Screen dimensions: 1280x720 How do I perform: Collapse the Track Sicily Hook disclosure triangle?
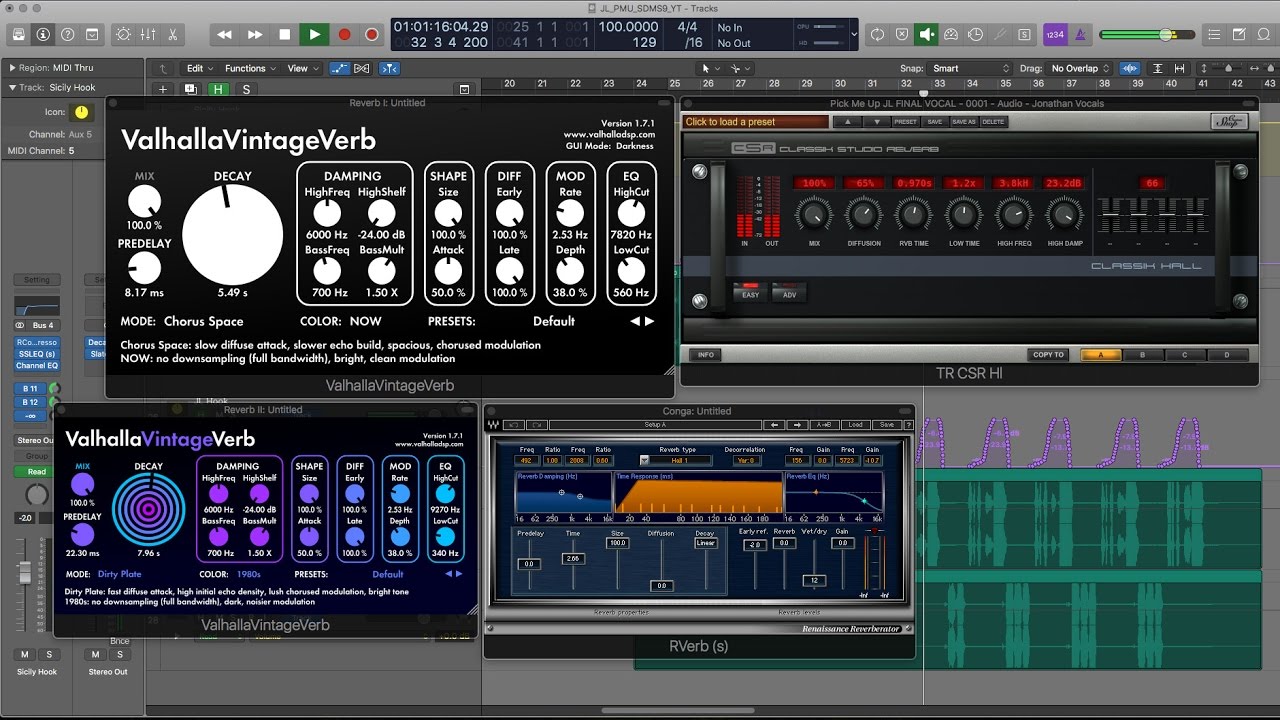(12, 87)
